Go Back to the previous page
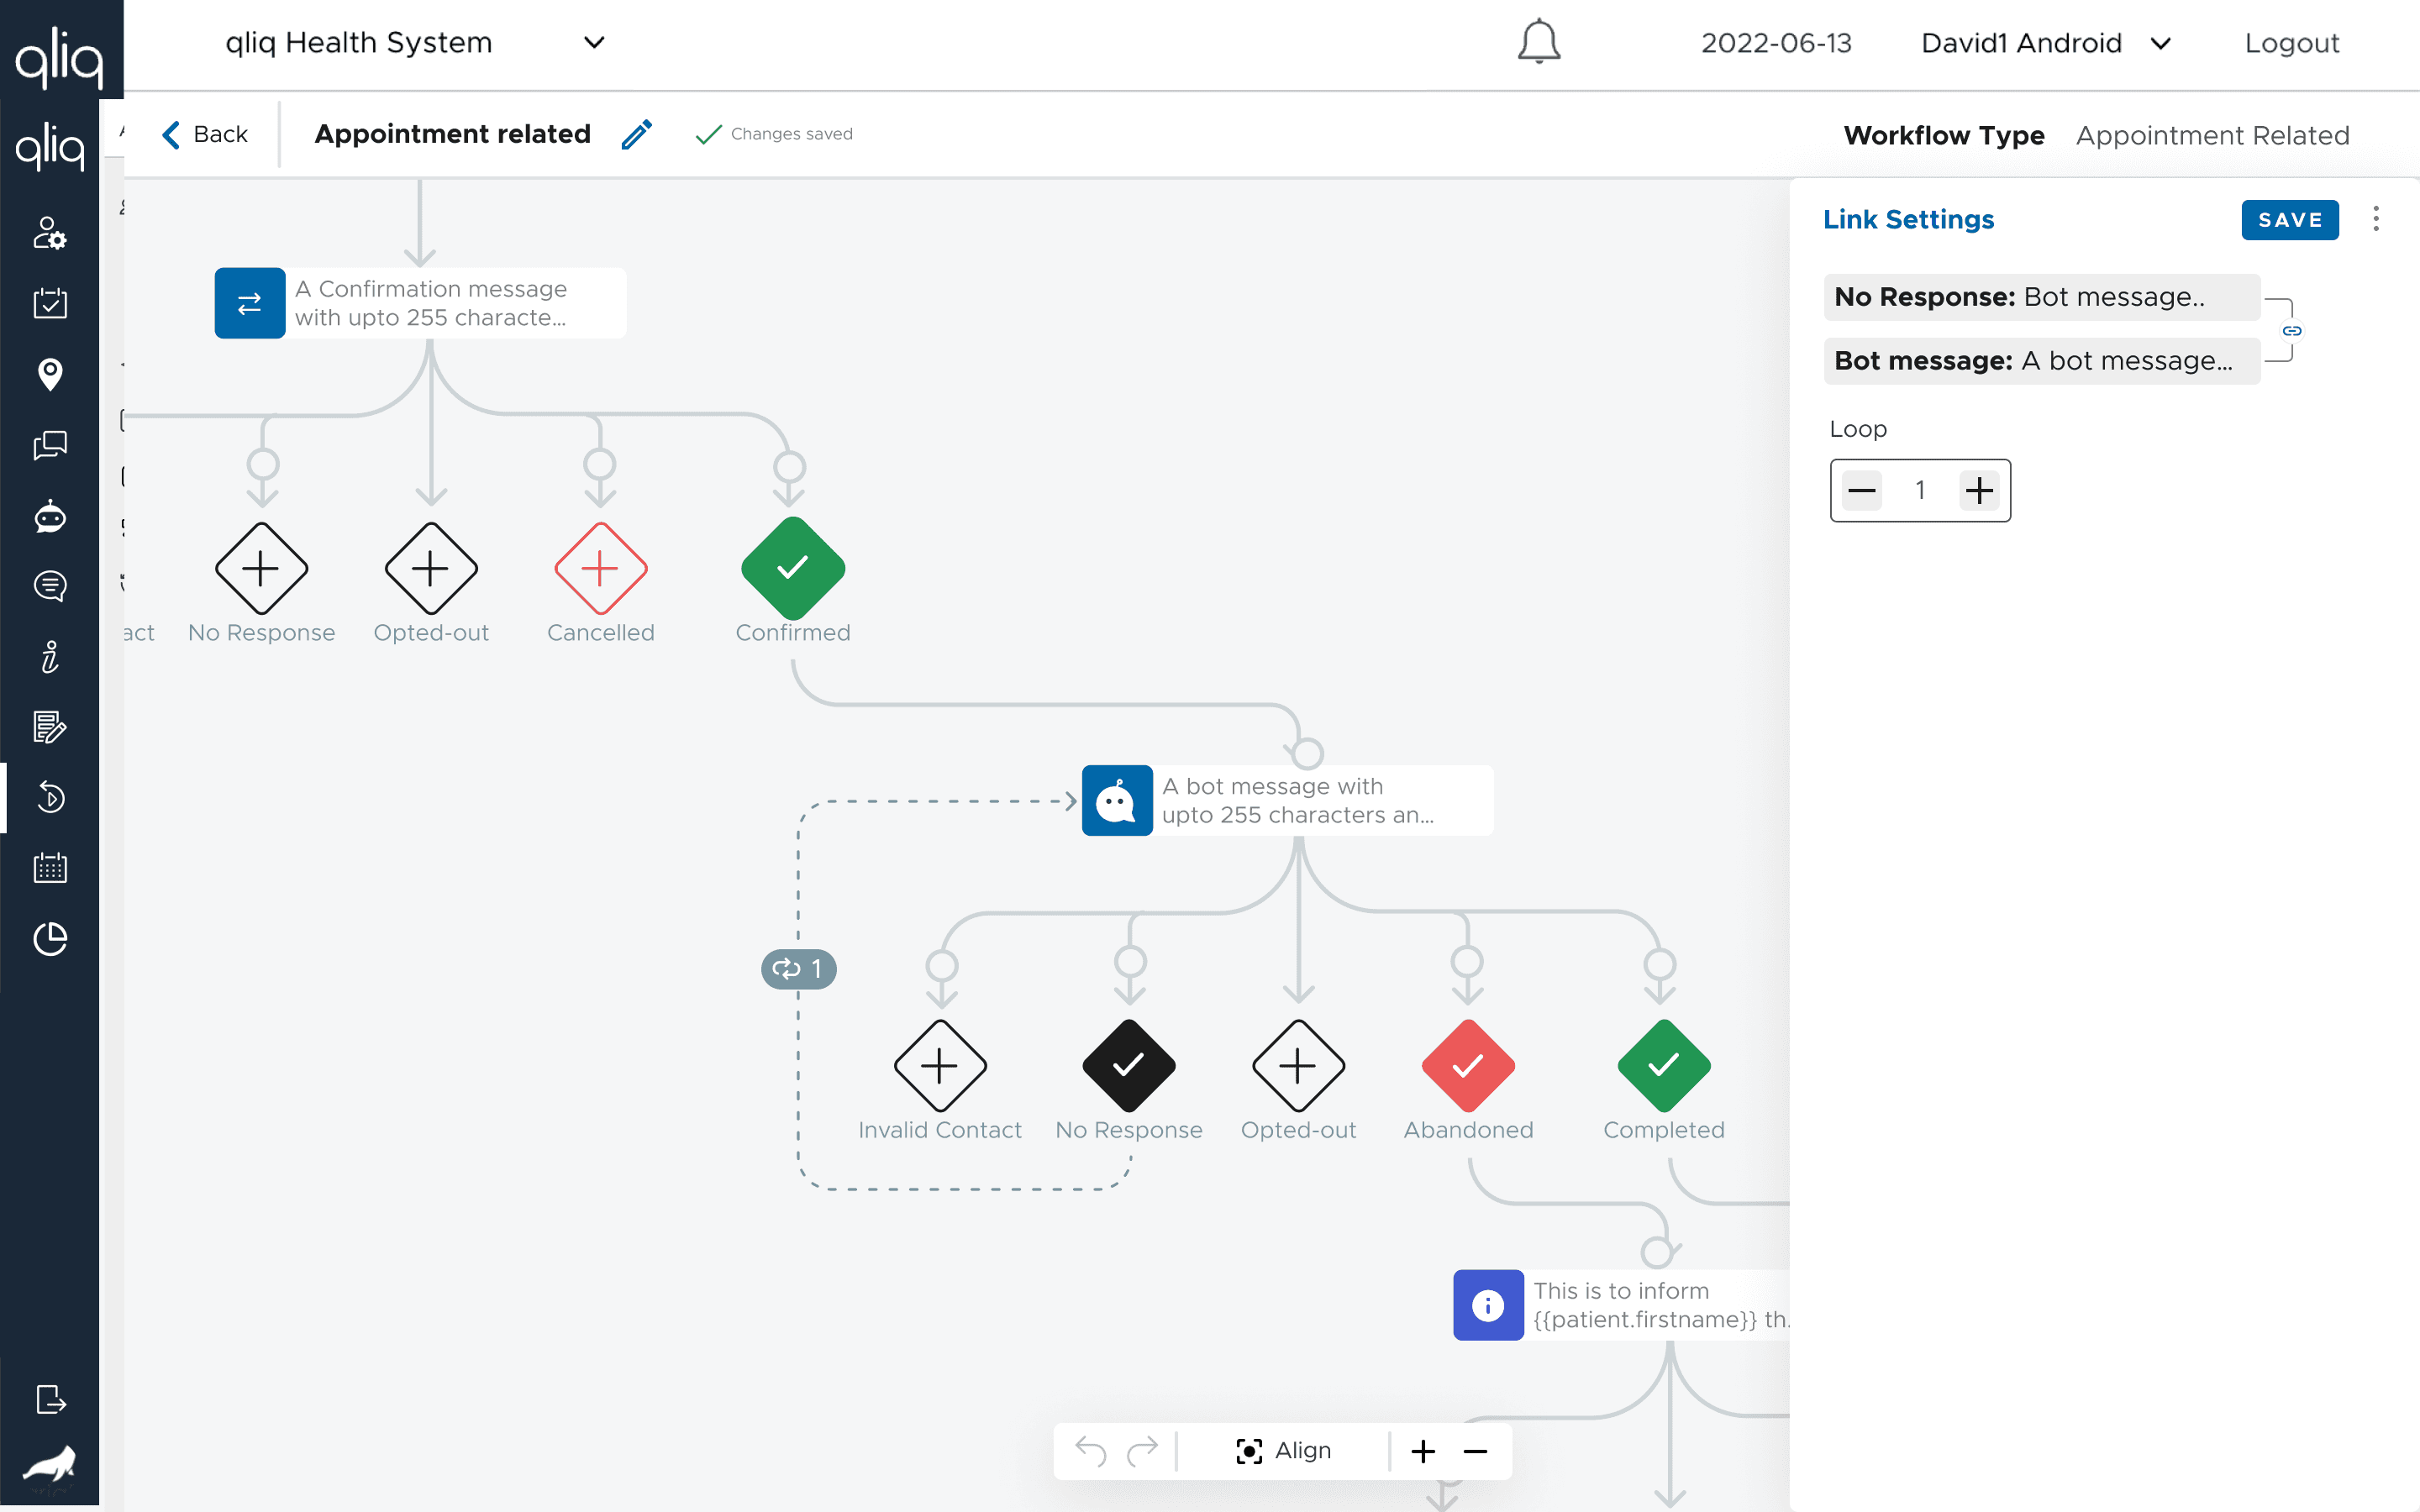The height and width of the screenshot is (1512, 2420). pyautogui.click(x=205, y=134)
